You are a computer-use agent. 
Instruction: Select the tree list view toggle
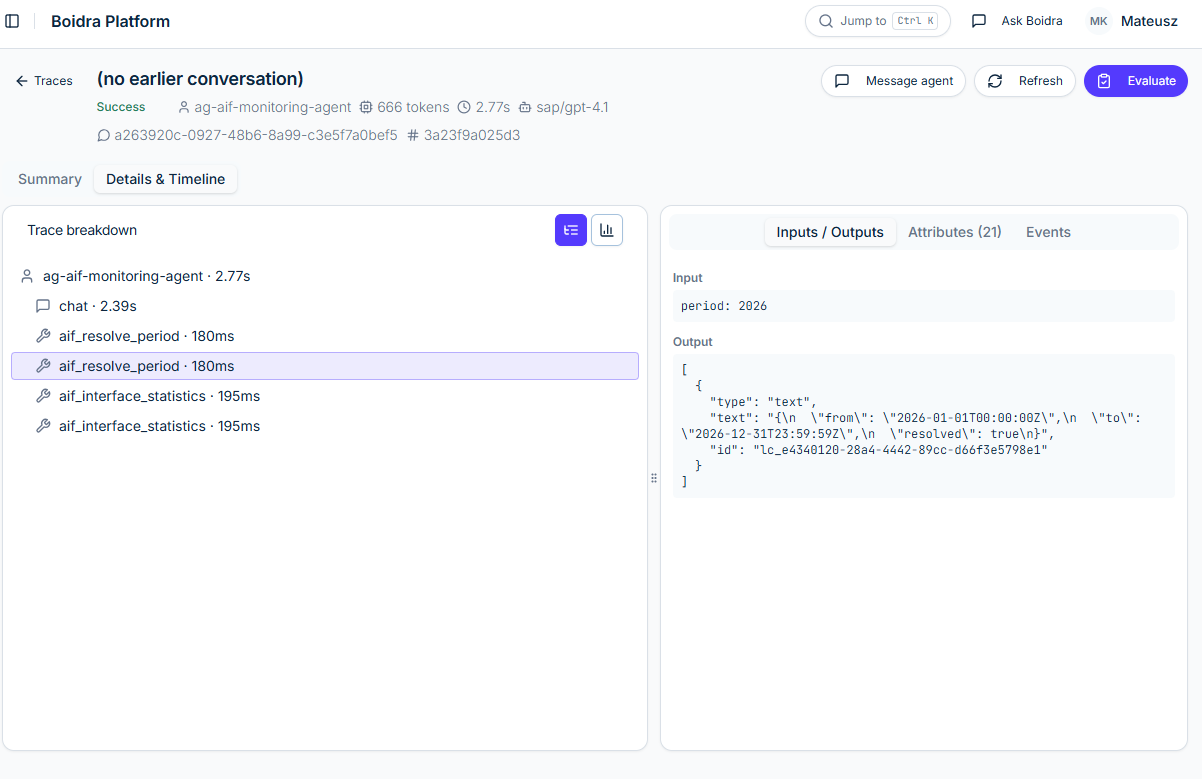571,230
